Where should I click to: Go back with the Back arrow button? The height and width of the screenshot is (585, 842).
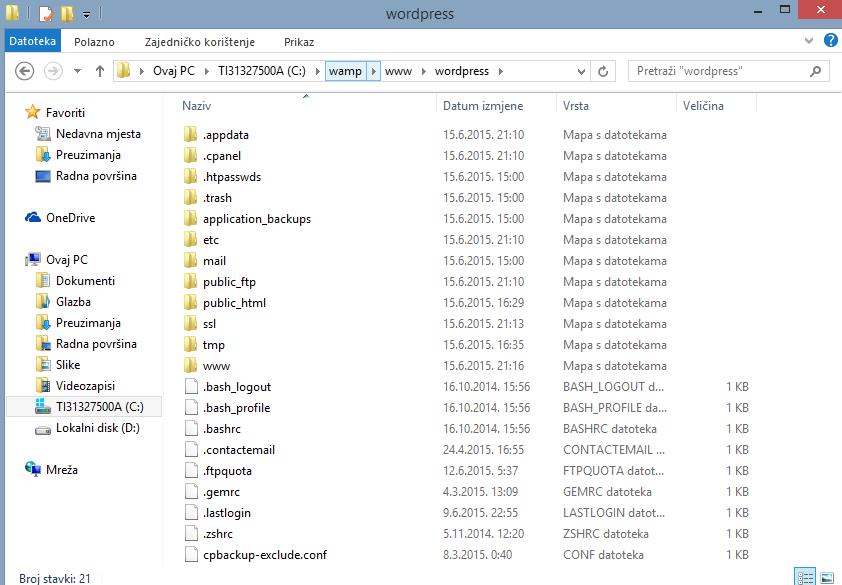pos(24,71)
